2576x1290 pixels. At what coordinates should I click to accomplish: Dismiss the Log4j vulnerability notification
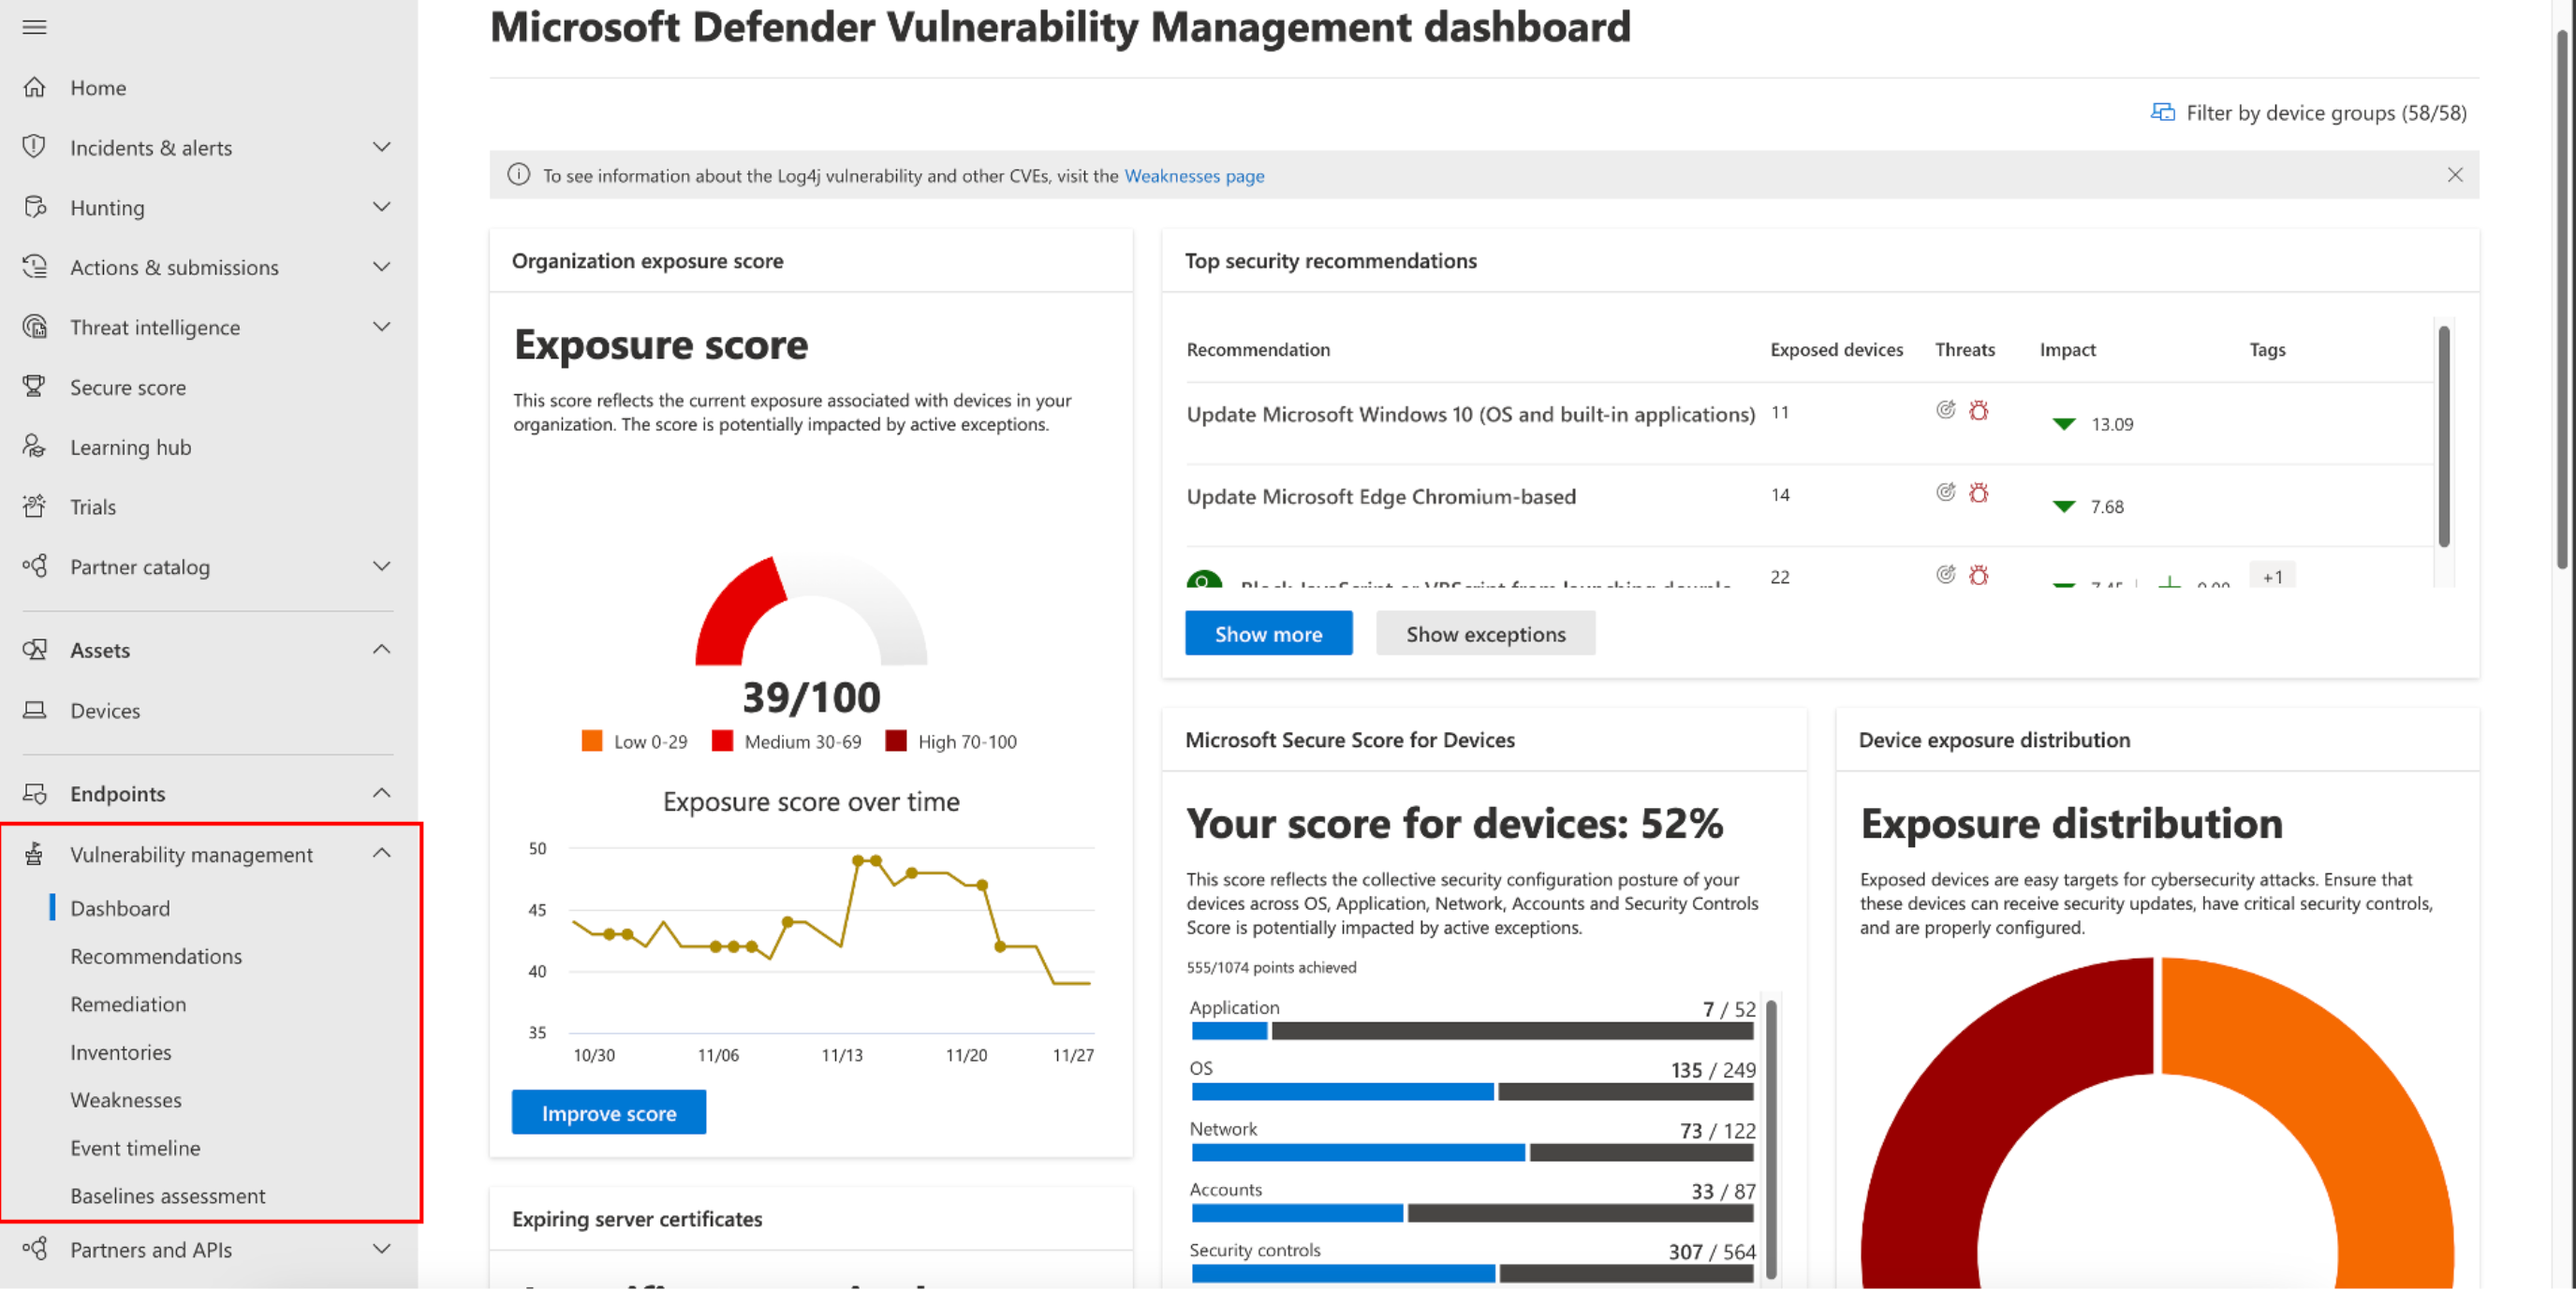tap(2452, 174)
